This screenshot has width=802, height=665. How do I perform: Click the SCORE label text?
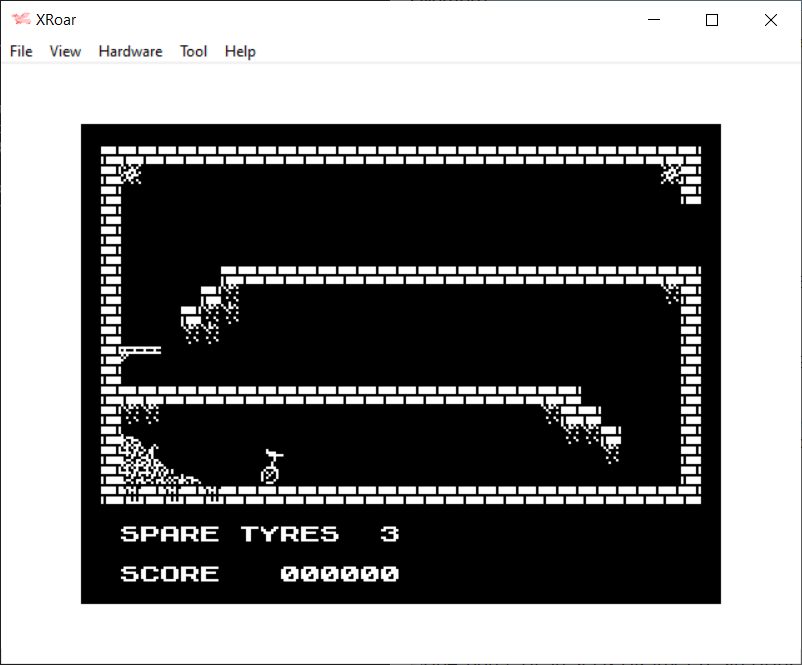[x=169, y=574]
